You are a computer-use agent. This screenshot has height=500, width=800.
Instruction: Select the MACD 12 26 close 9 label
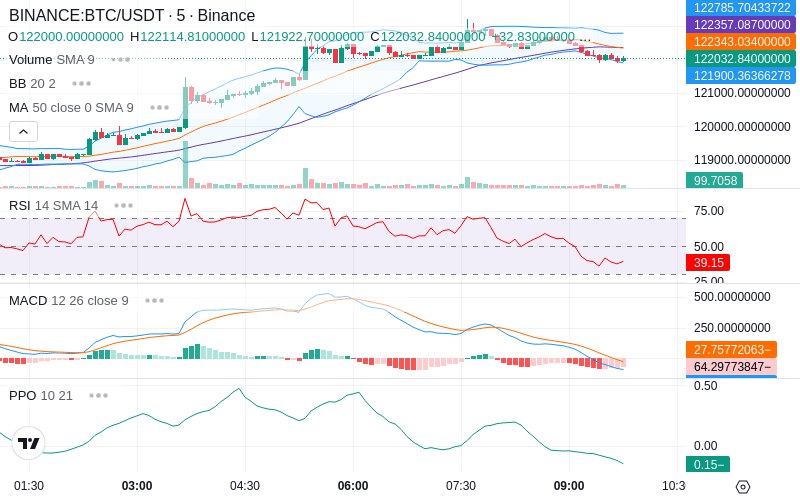pos(69,301)
